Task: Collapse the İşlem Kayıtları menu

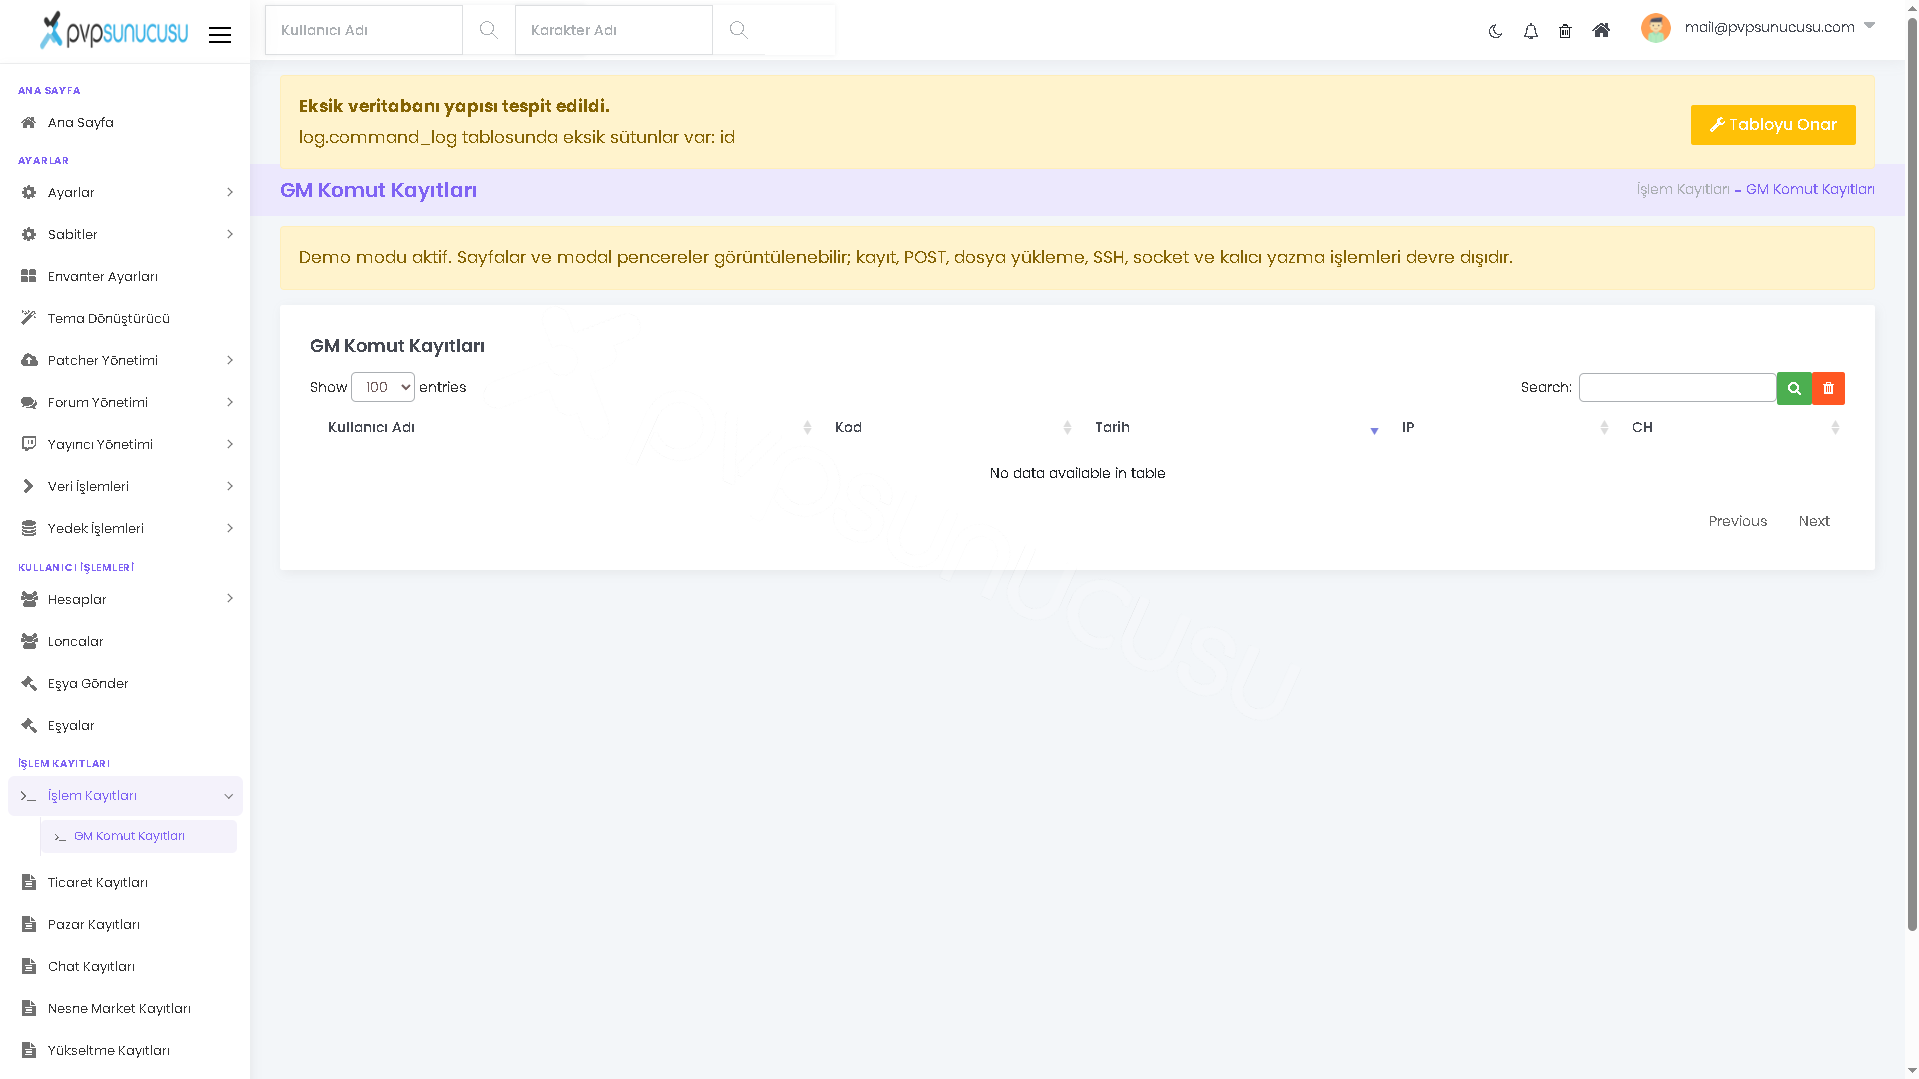Action: 126,796
